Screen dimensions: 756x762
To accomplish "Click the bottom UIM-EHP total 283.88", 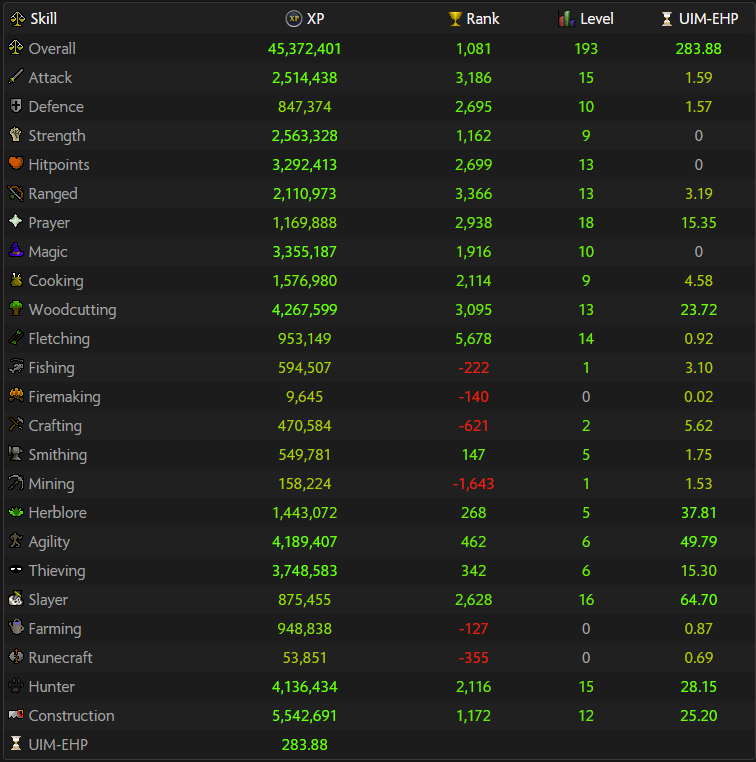I will click(x=305, y=745).
